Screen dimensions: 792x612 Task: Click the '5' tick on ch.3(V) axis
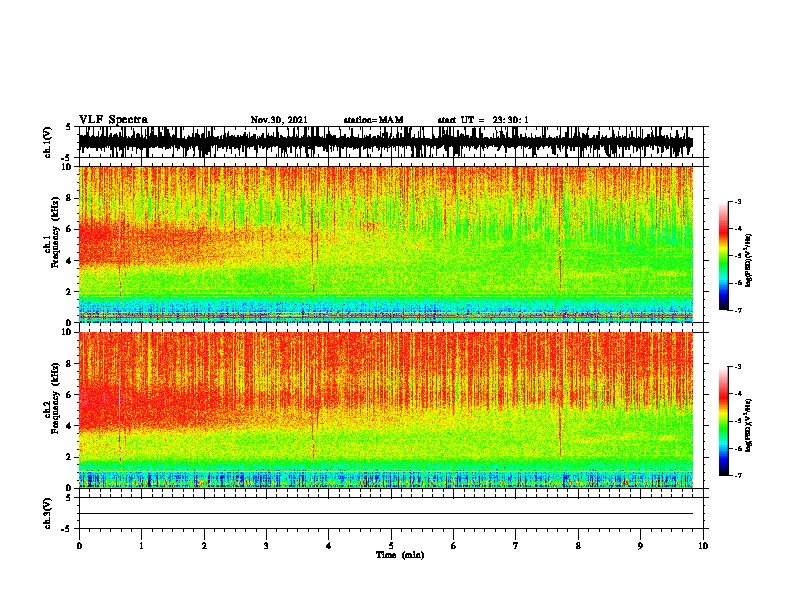click(x=69, y=498)
